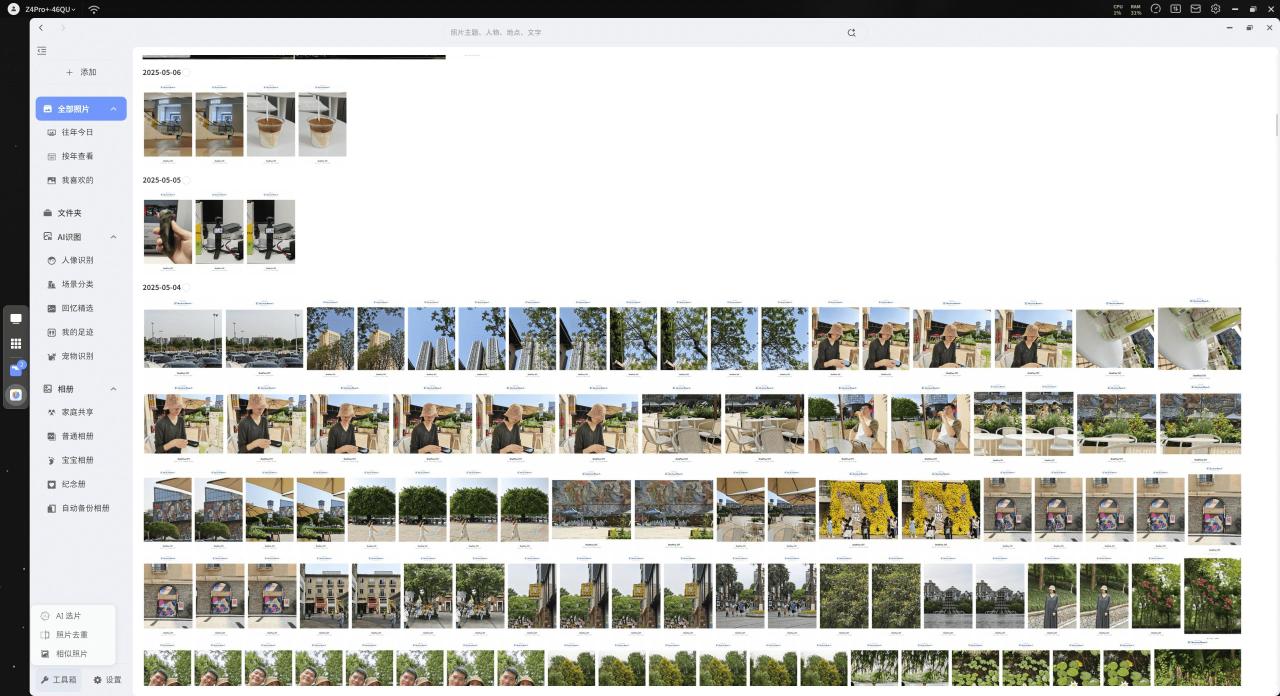Open the transfer tasks icon in top bar

coord(1176,9)
